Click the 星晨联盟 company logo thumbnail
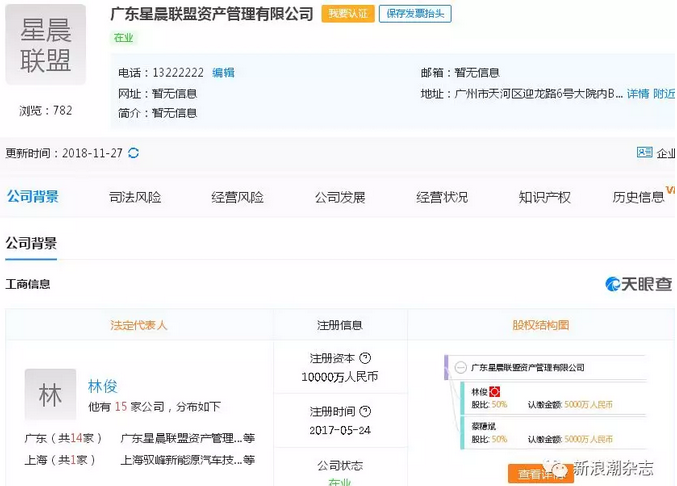The width and height of the screenshot is (677, 486). point(45,44)
